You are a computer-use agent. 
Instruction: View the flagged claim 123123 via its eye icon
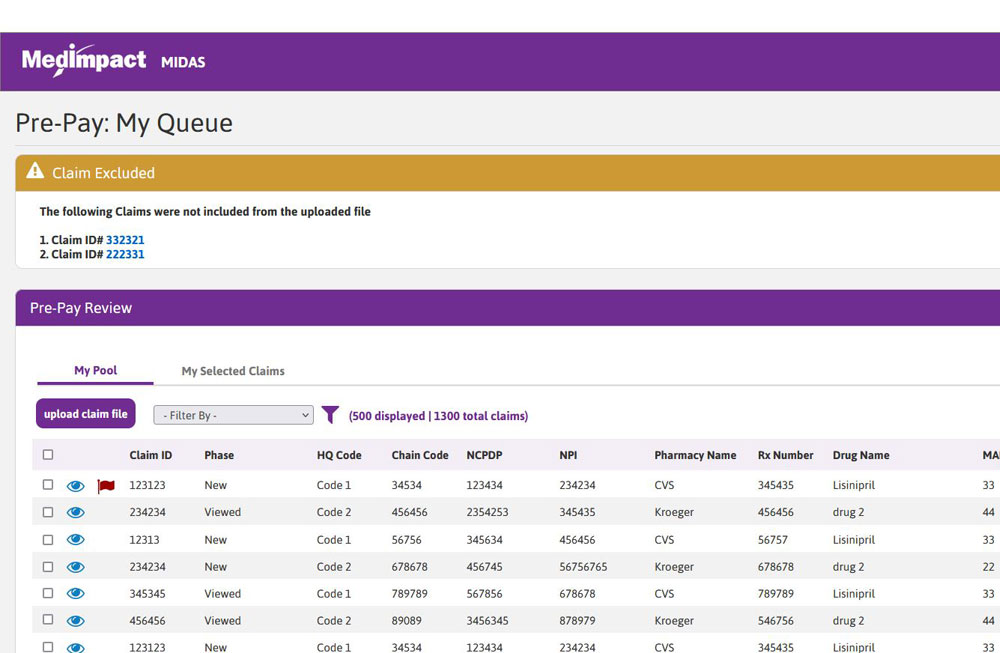tap(75, 486)
